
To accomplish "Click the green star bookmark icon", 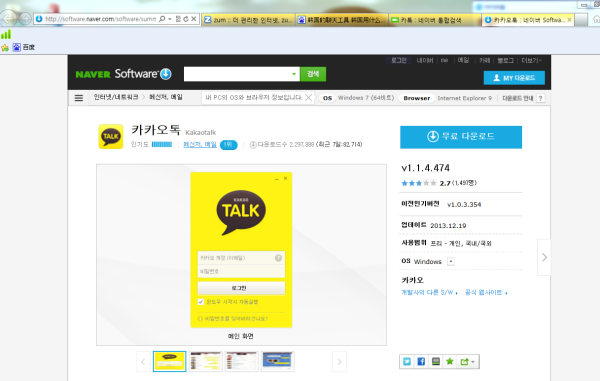I will pyautogui.click(x=450, y=361).
